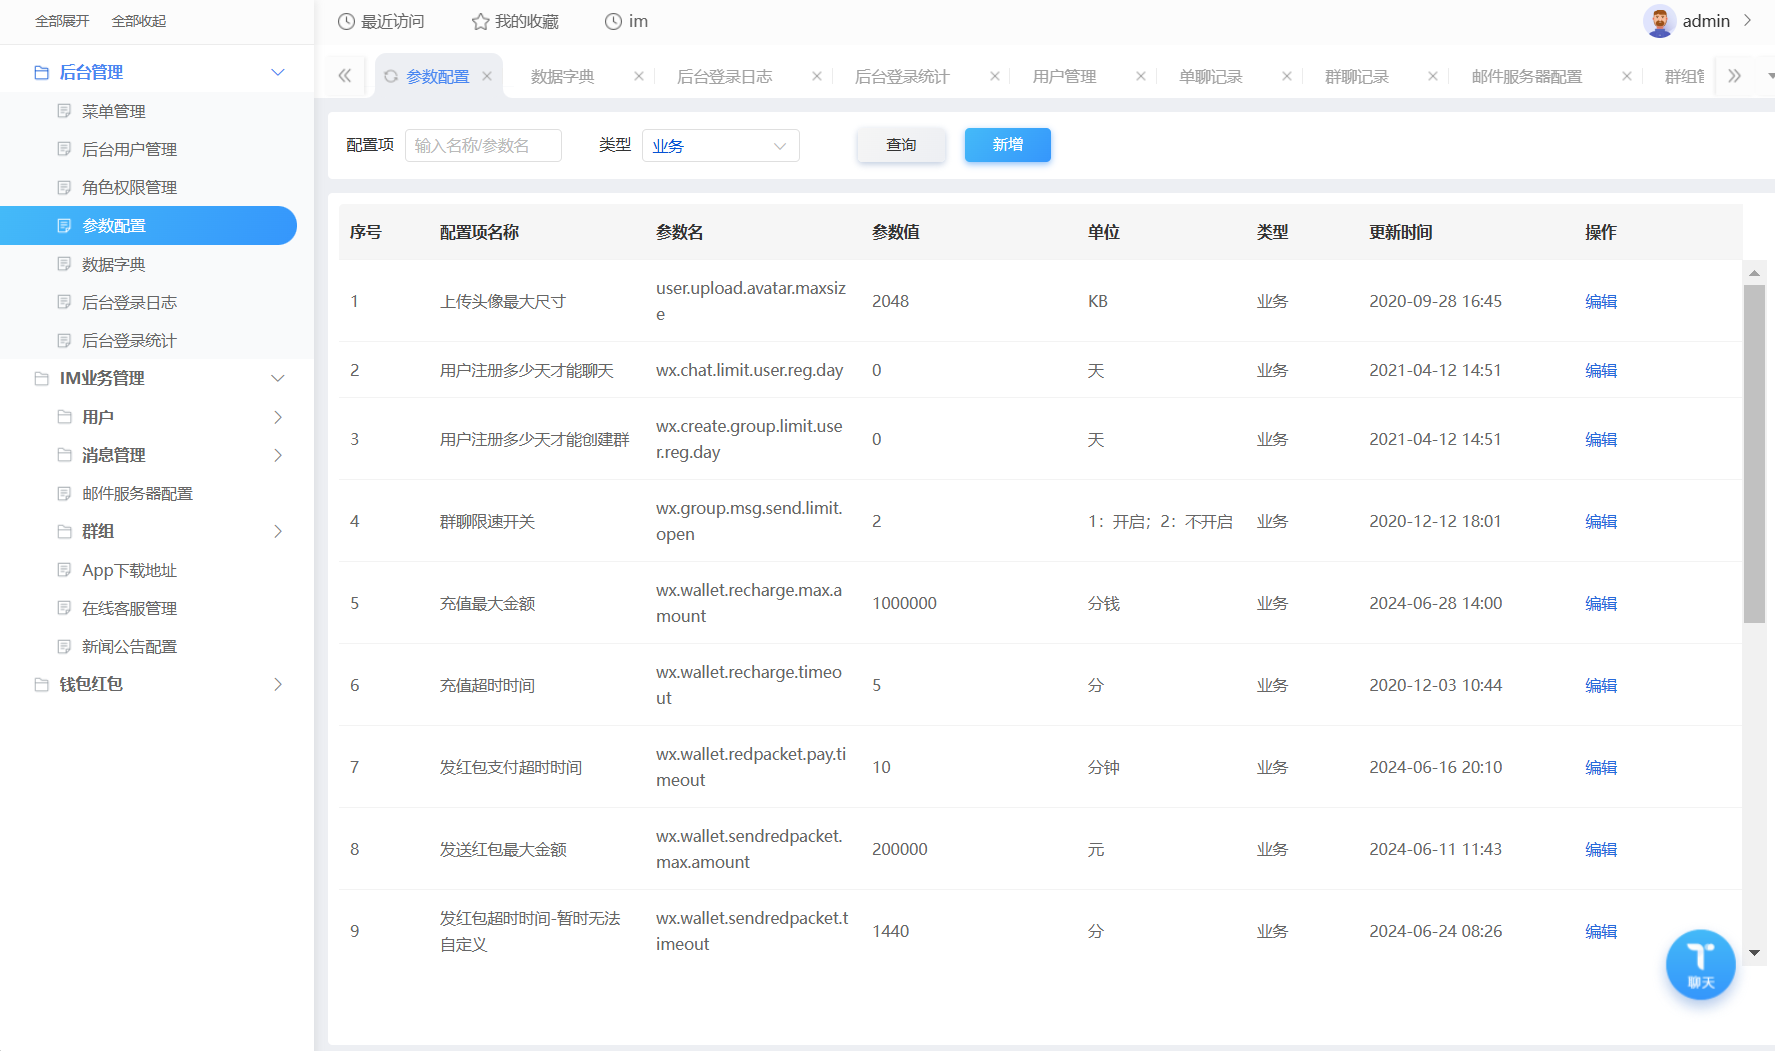
Task: Click the 查询 button
Action: coord(901,146)
